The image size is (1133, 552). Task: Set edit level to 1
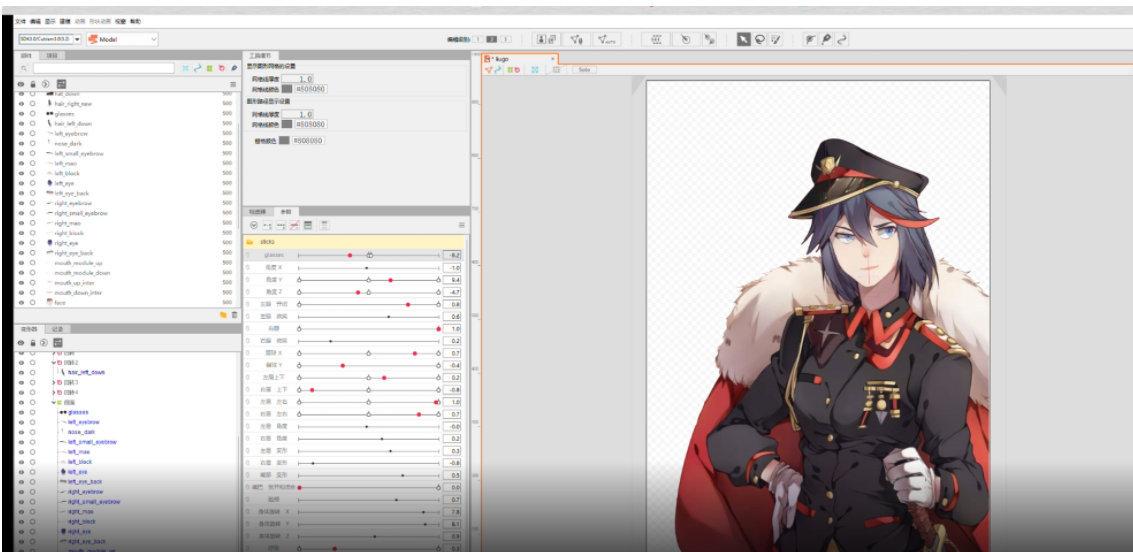478,39
